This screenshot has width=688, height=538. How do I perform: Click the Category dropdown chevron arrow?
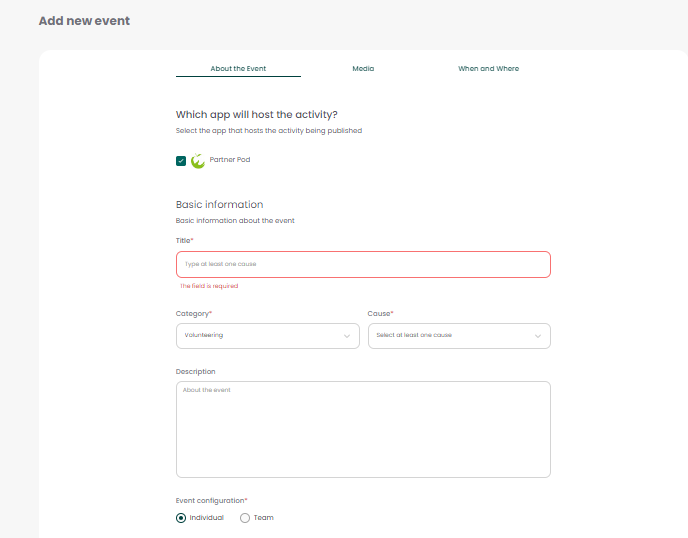pyautogui.click(x=347, y=336)
